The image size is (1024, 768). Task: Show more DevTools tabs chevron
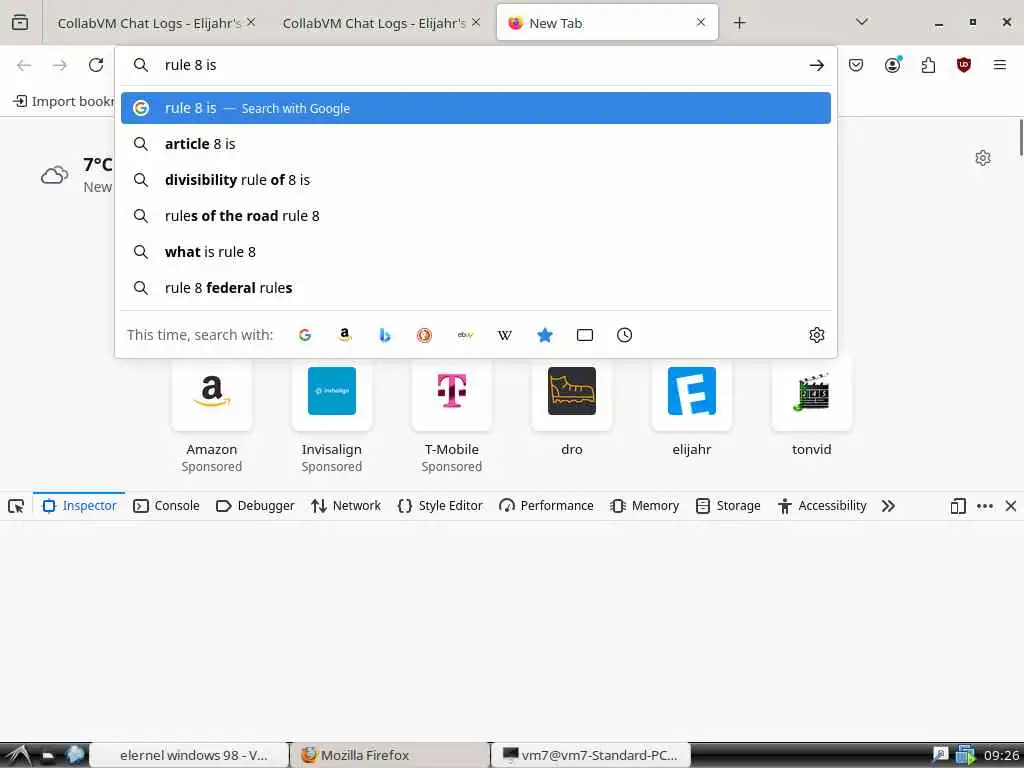click(888, 506)
